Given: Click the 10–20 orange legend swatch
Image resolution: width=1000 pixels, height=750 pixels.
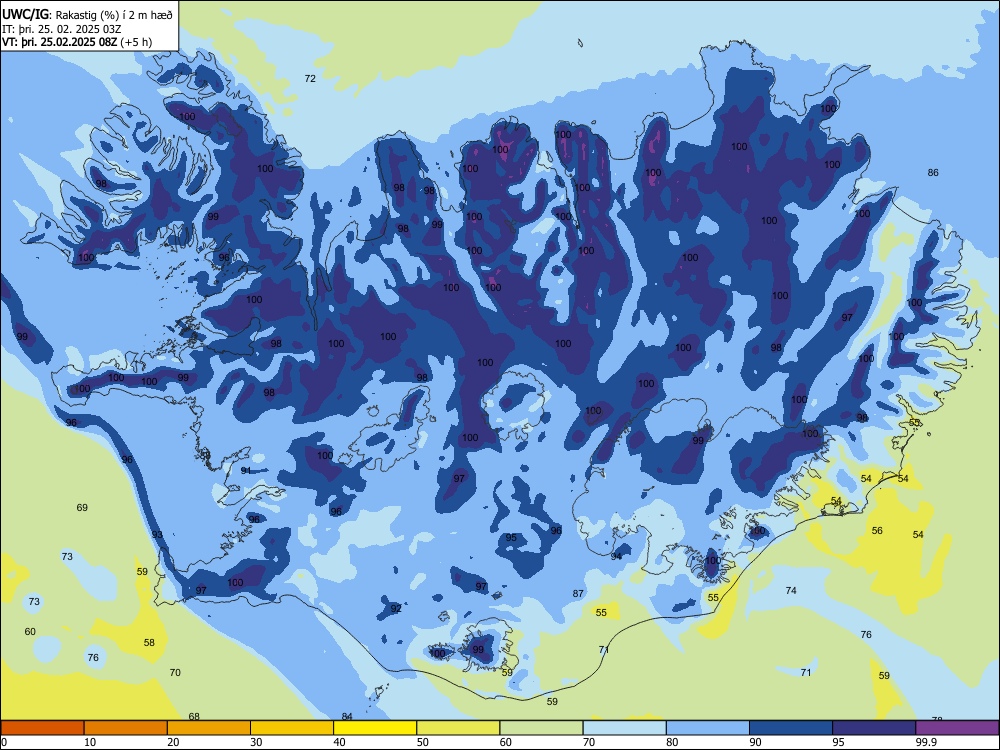Looking at the screenshot, I should 126,728.
